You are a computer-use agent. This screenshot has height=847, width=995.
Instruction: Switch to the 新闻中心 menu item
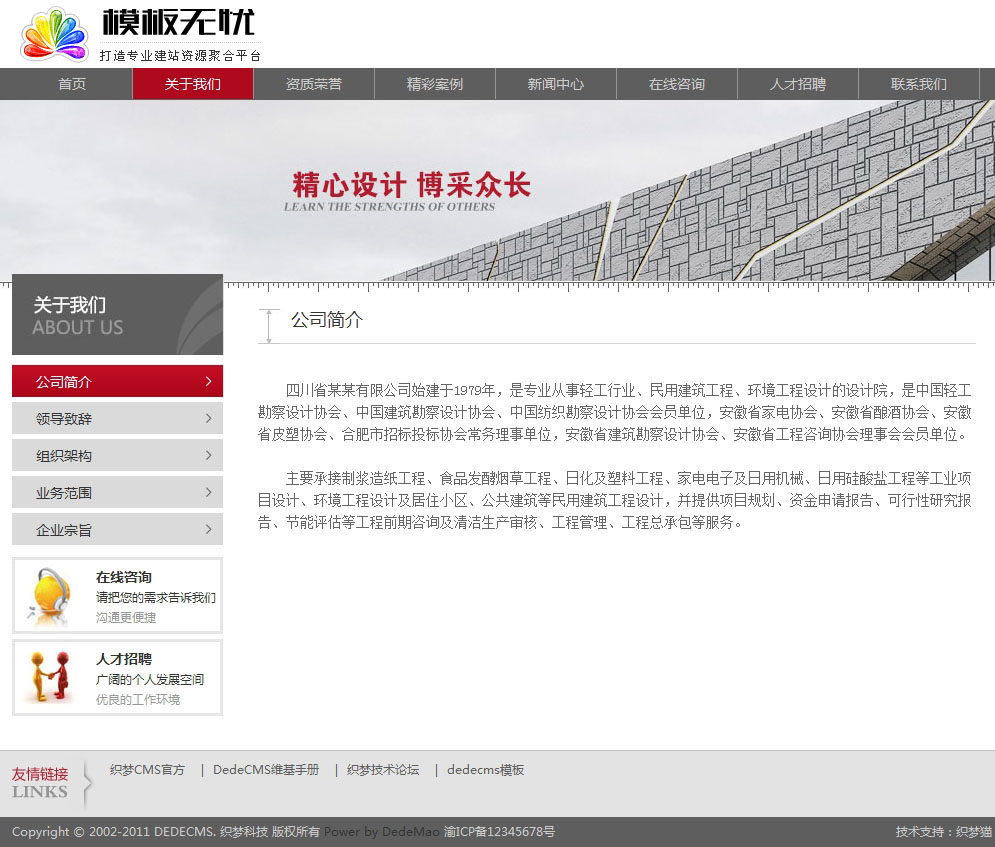click(x=556, y=84)
